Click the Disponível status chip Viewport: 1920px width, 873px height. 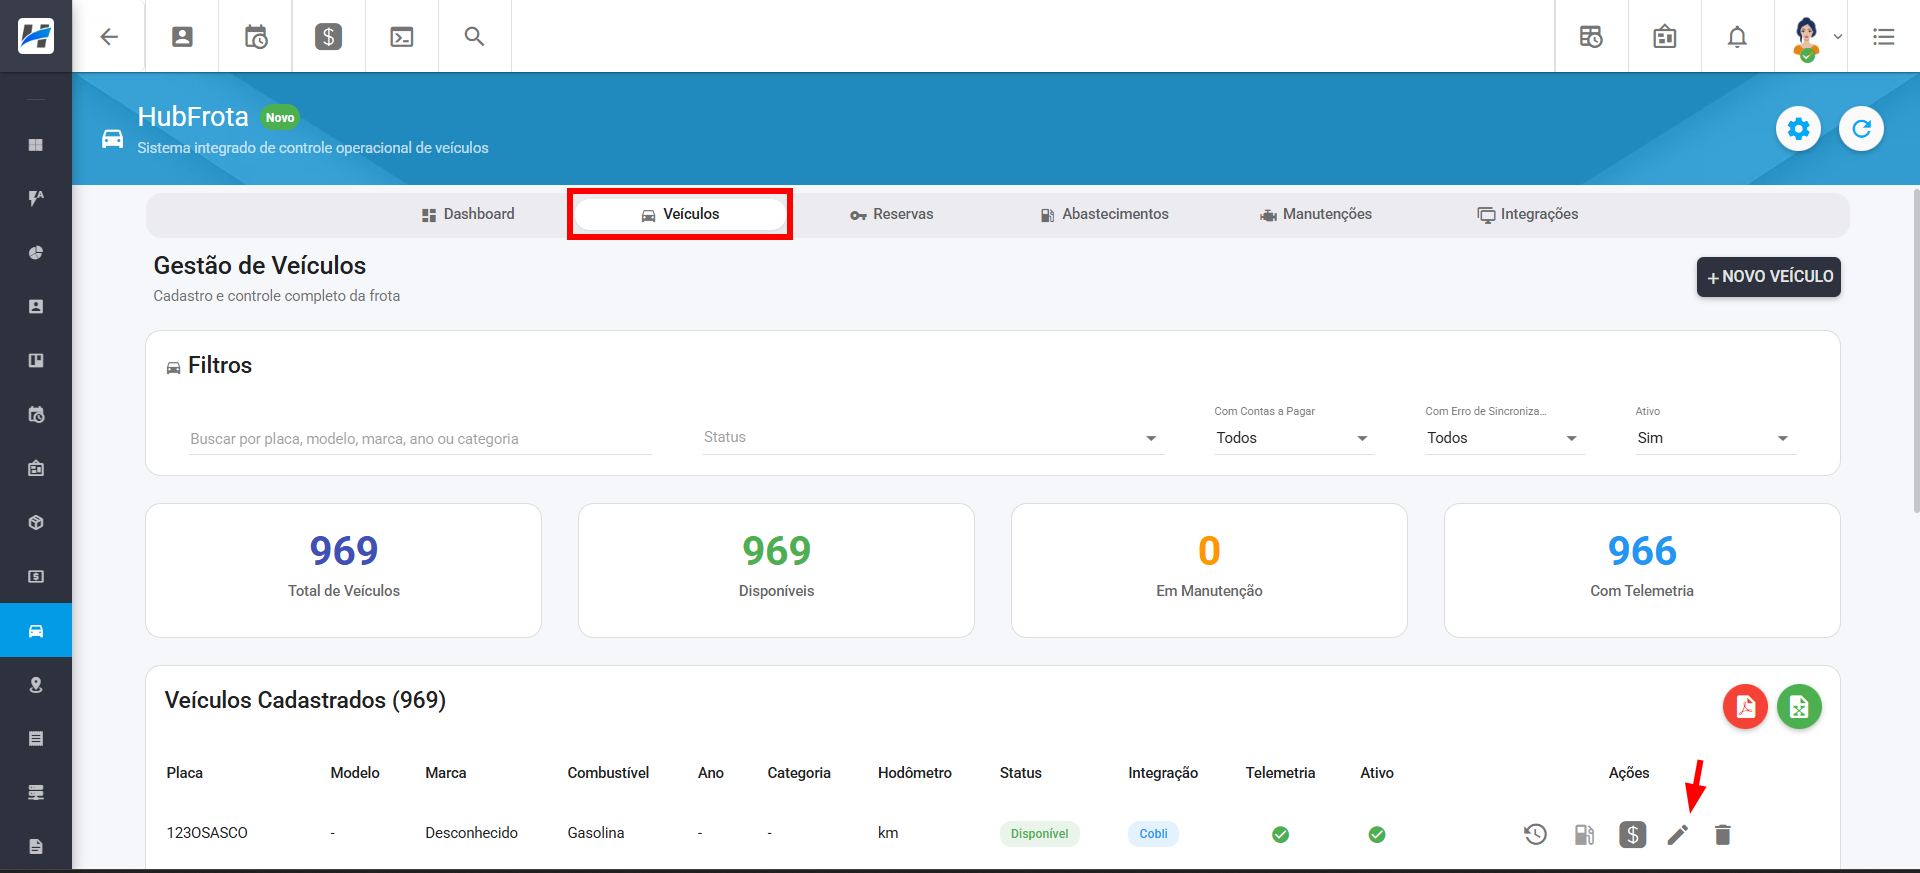coord(1039,834)
